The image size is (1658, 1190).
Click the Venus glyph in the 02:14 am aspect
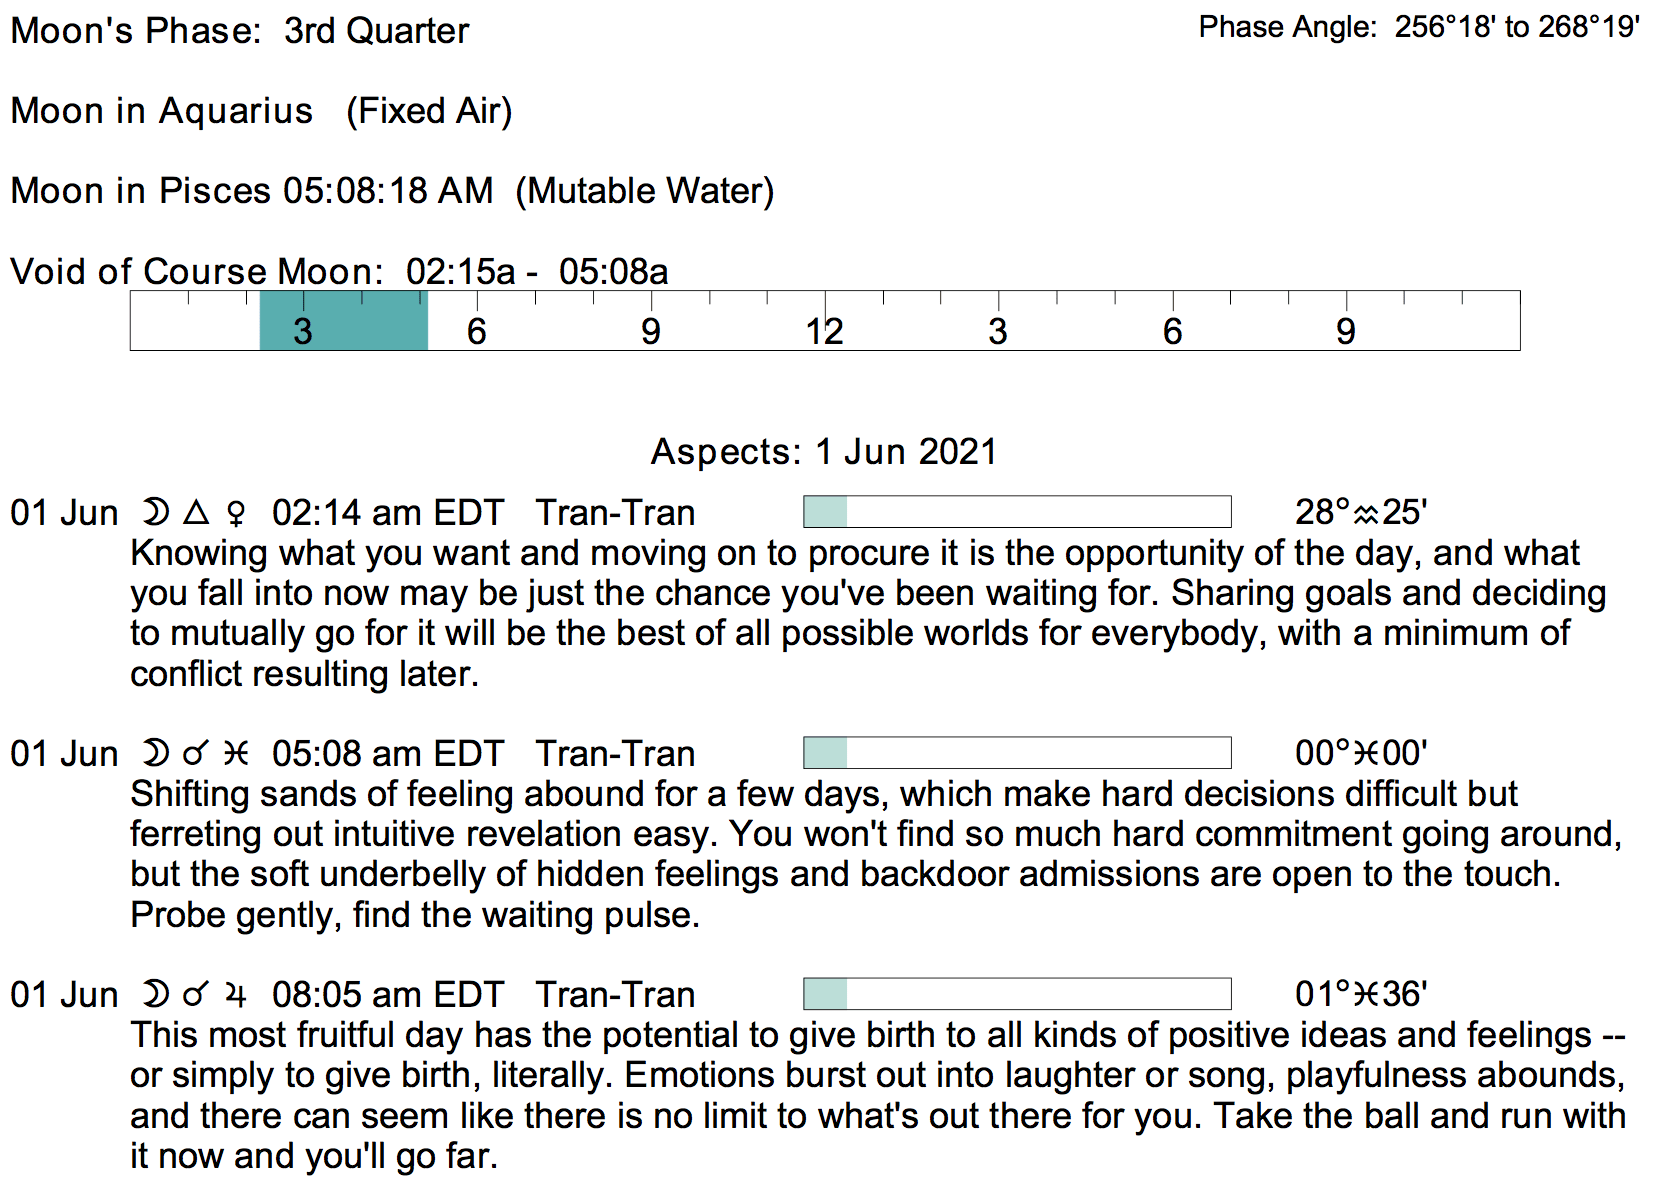click(x=236, y=514)
